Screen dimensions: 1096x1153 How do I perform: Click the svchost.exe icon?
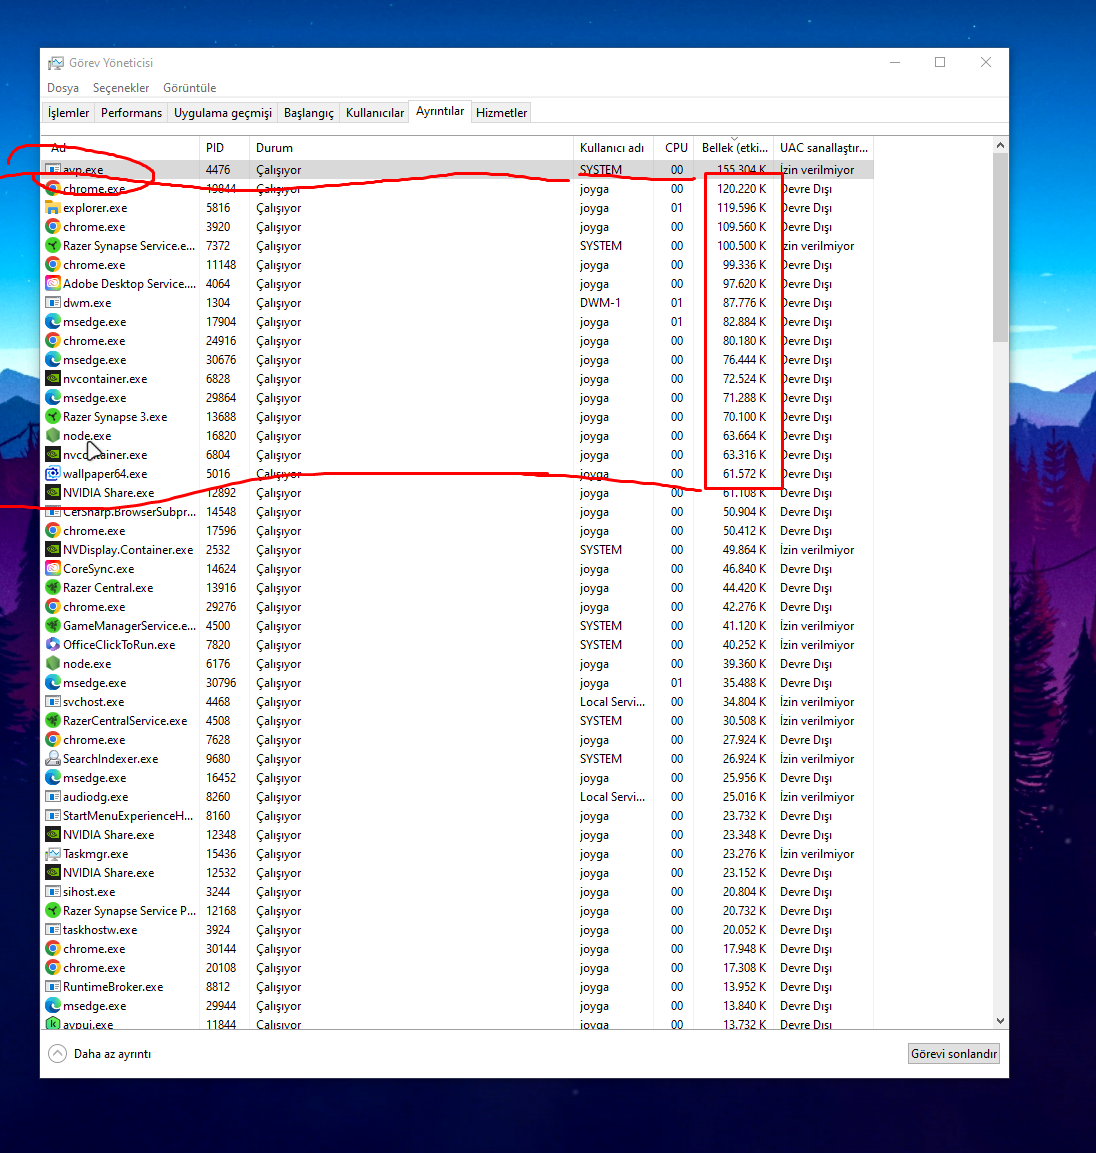coord(52,702)
